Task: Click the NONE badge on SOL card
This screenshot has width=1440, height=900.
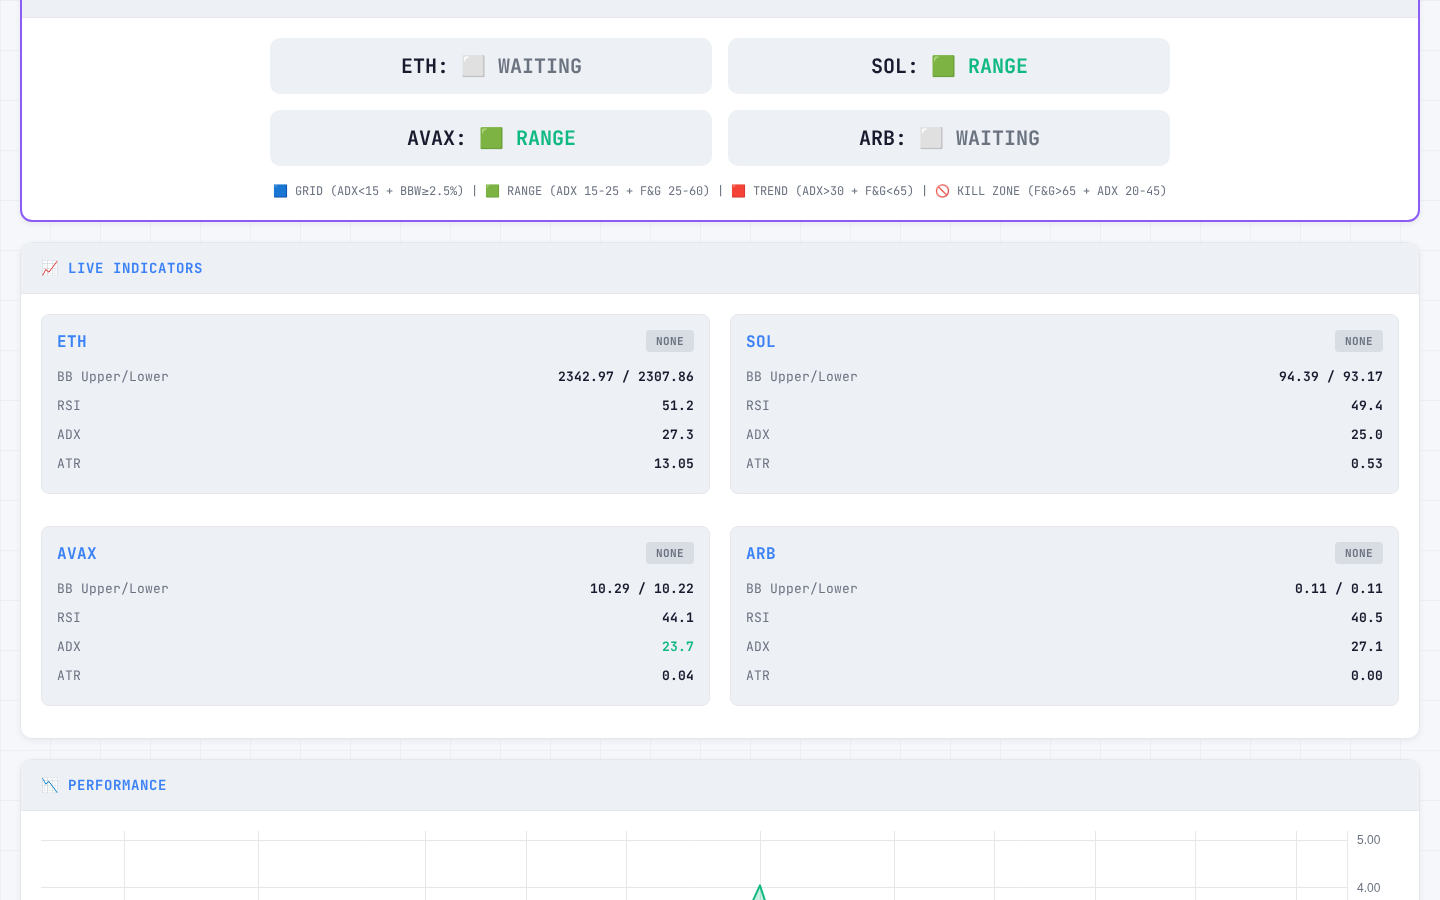Action: 1358,341
